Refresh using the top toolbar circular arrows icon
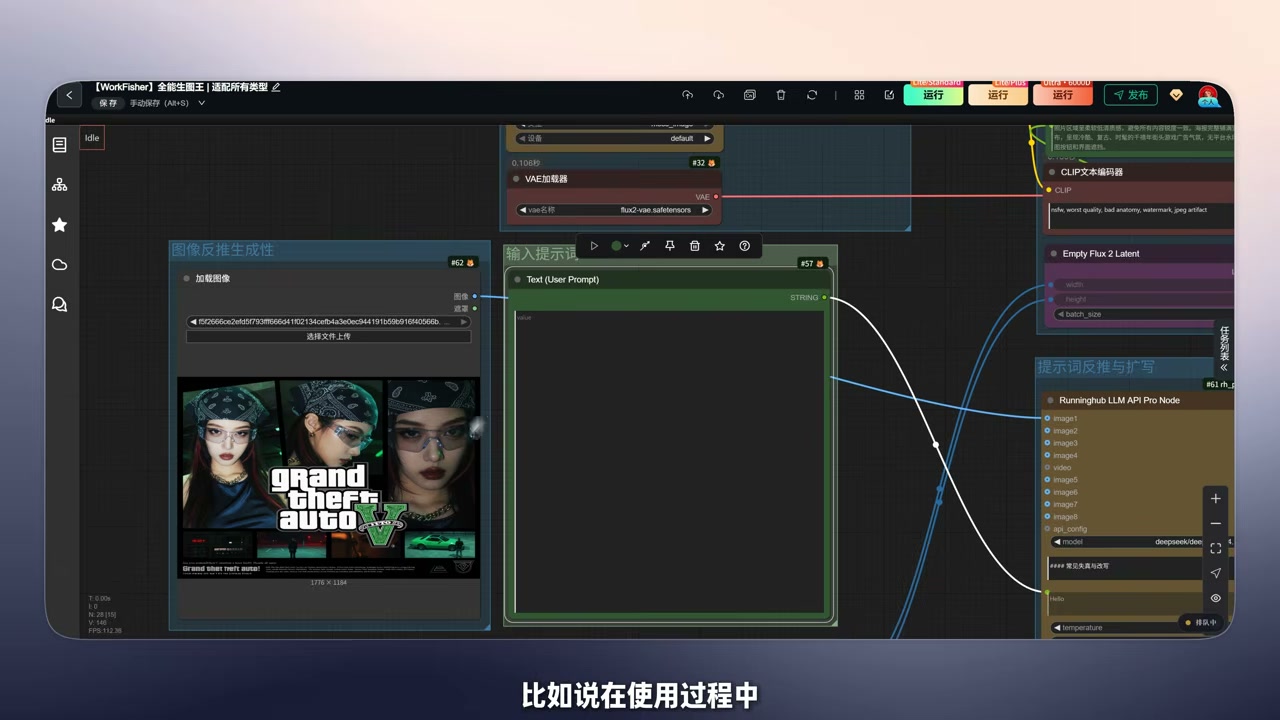1280x720 pixels. coord(812,95)
